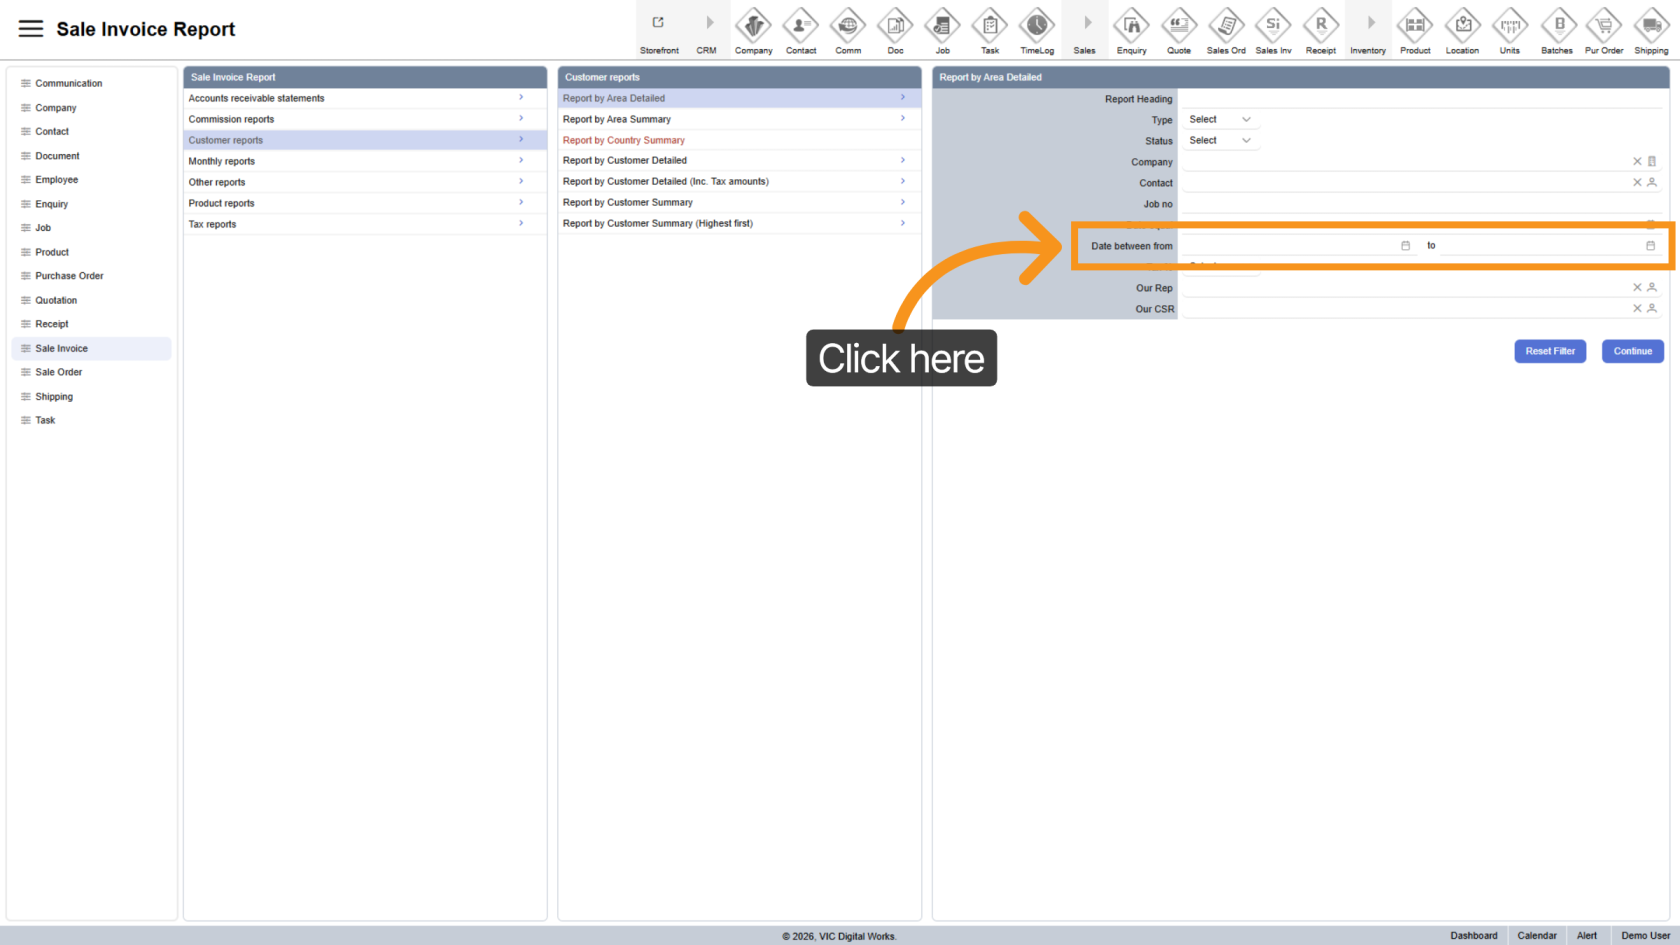Open the Storefront external link icon
This screenshot has height=945, width=1680.
click(658, 24)
